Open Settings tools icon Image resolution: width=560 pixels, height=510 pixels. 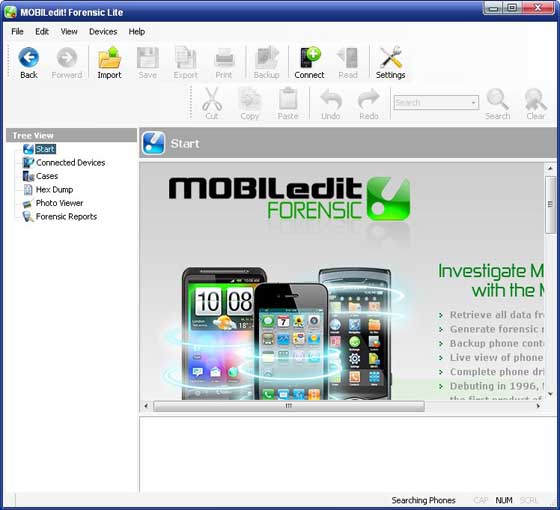tap(390, 58)
